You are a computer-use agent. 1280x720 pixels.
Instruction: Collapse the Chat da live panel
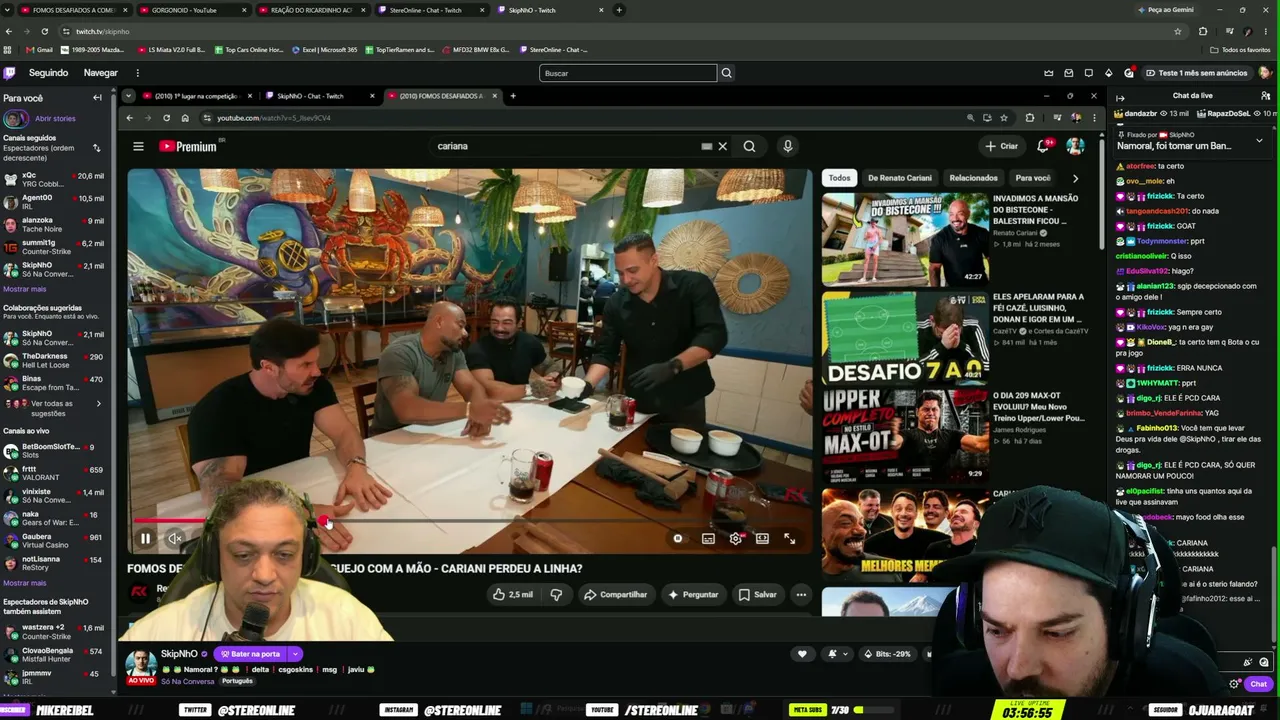(x=1120, y=96)
